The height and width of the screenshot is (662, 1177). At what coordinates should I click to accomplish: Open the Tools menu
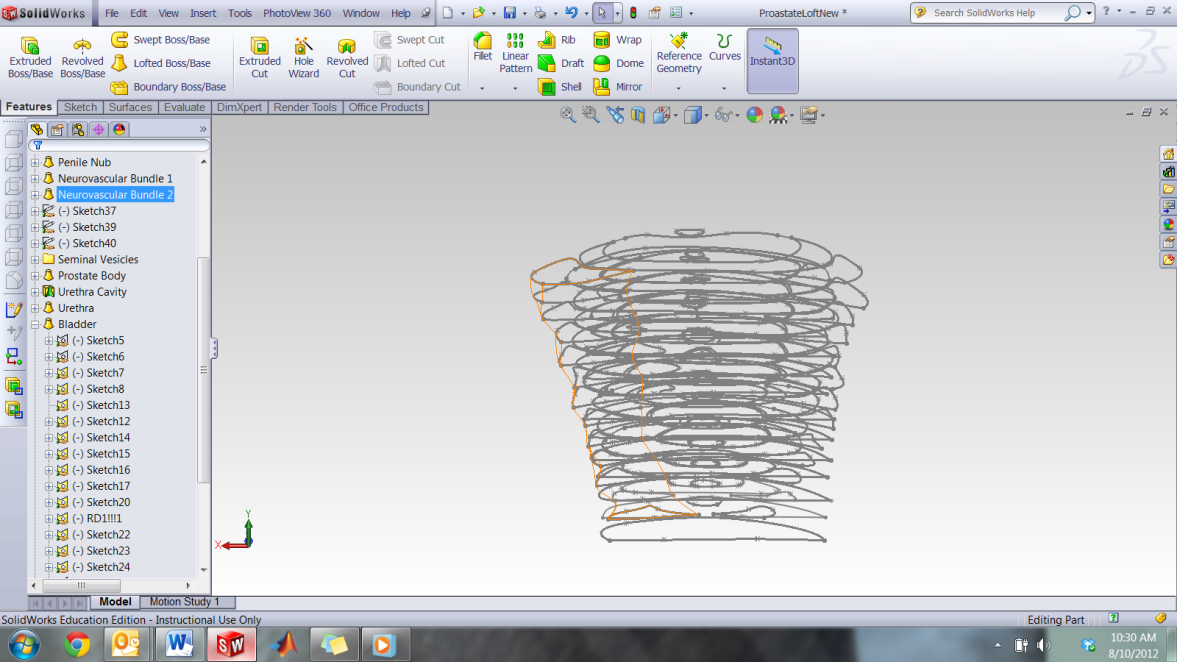tap(239, 13)
